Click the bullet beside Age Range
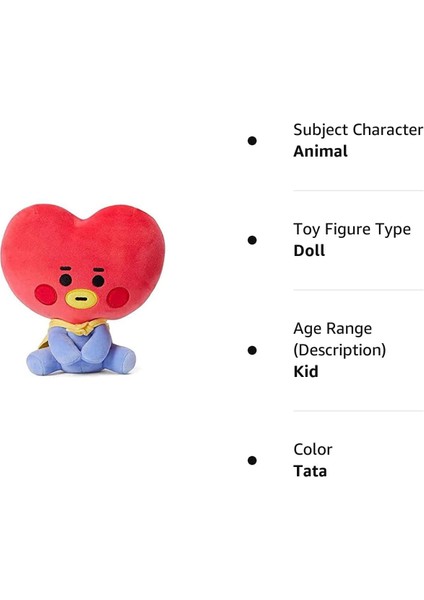This screenshot has width=424, height=600. (252, 350)
